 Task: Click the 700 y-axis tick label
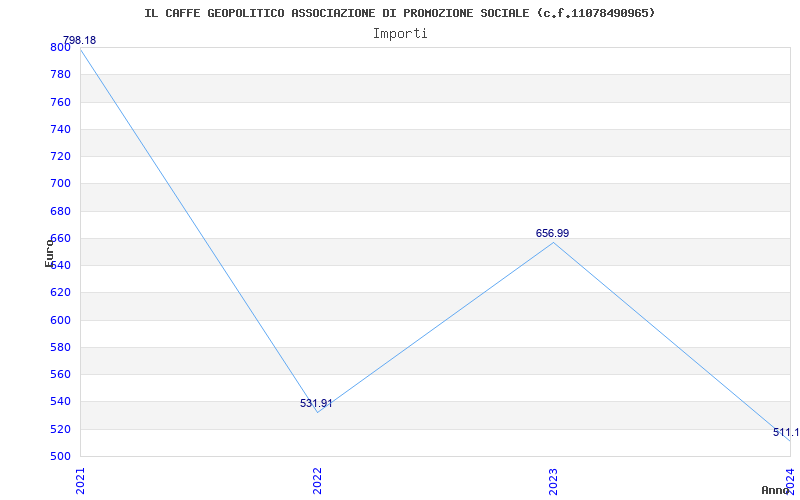tap(60, 184)
